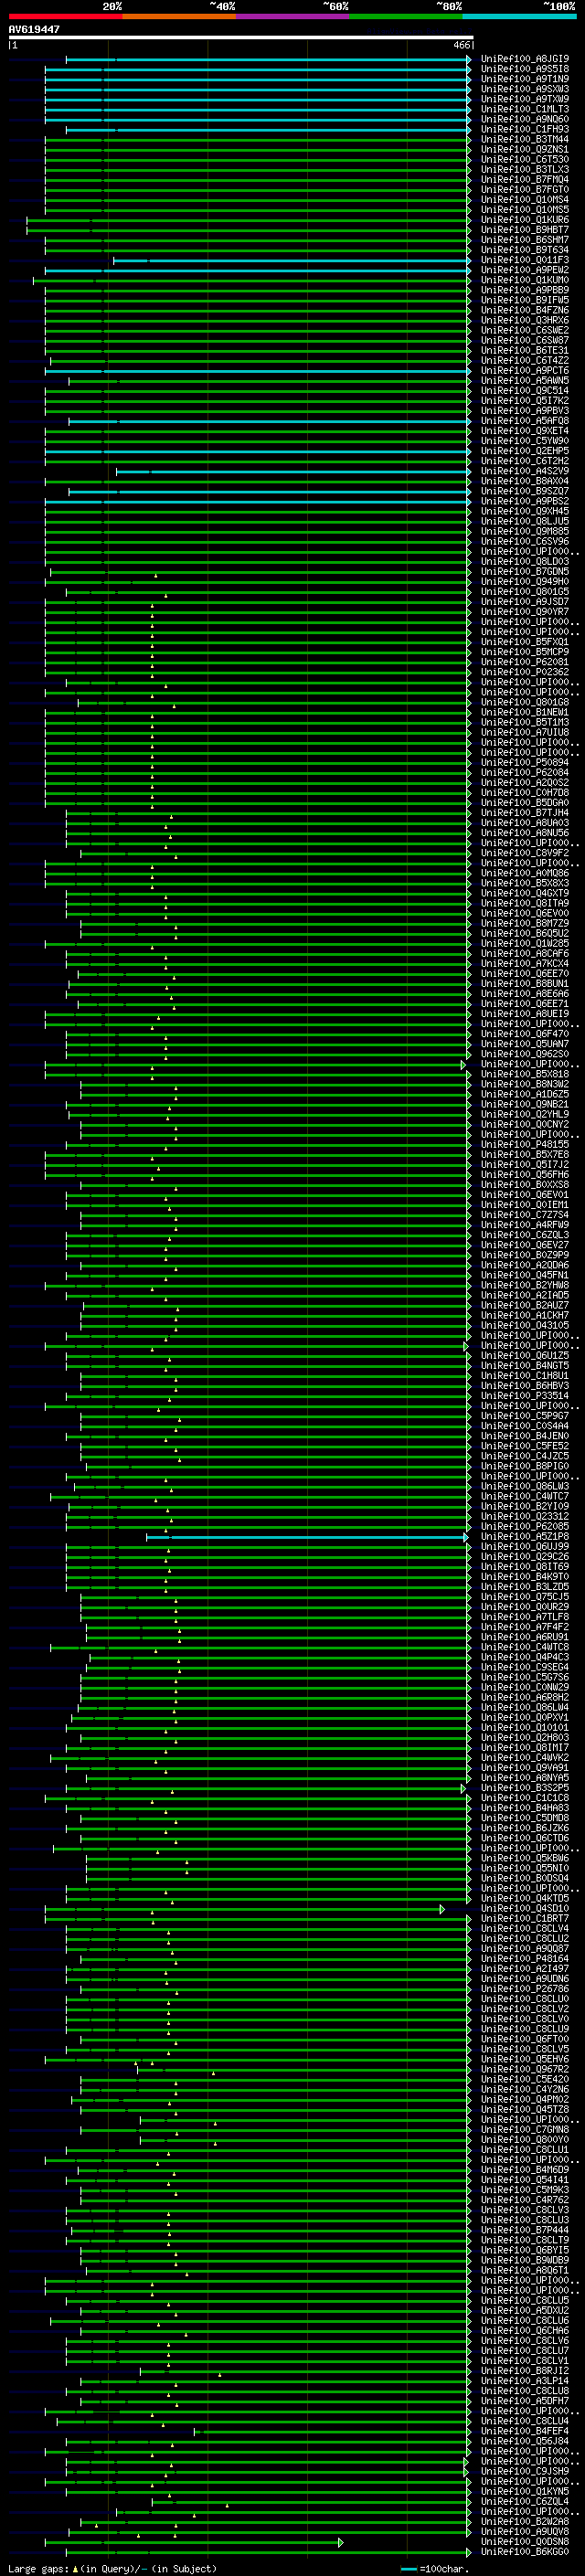Select hit label UniRef100_Q0IEM1
The width and height of the screenshot is (585, 2576).
point(525,1205)
